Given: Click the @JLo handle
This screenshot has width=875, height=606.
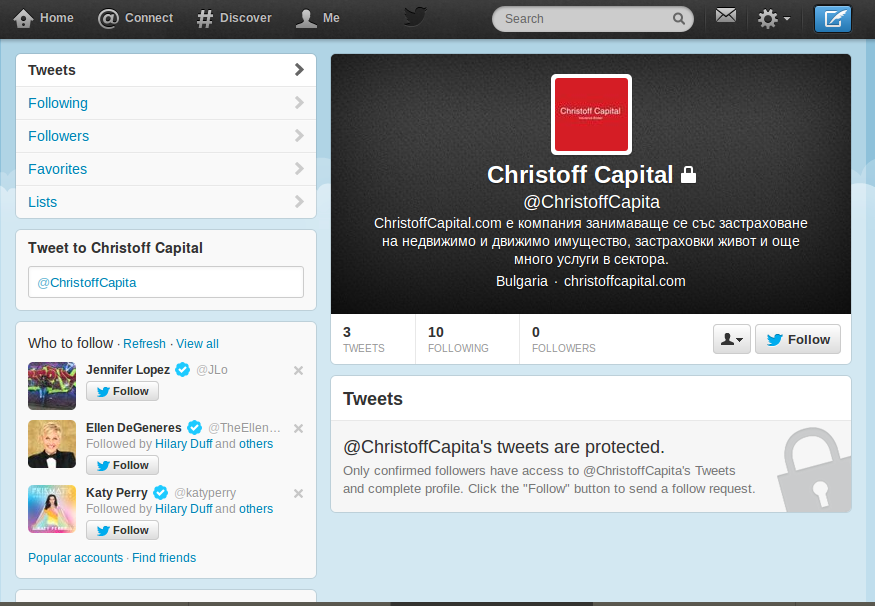Looking at the screenshot, I should point(212,370).
